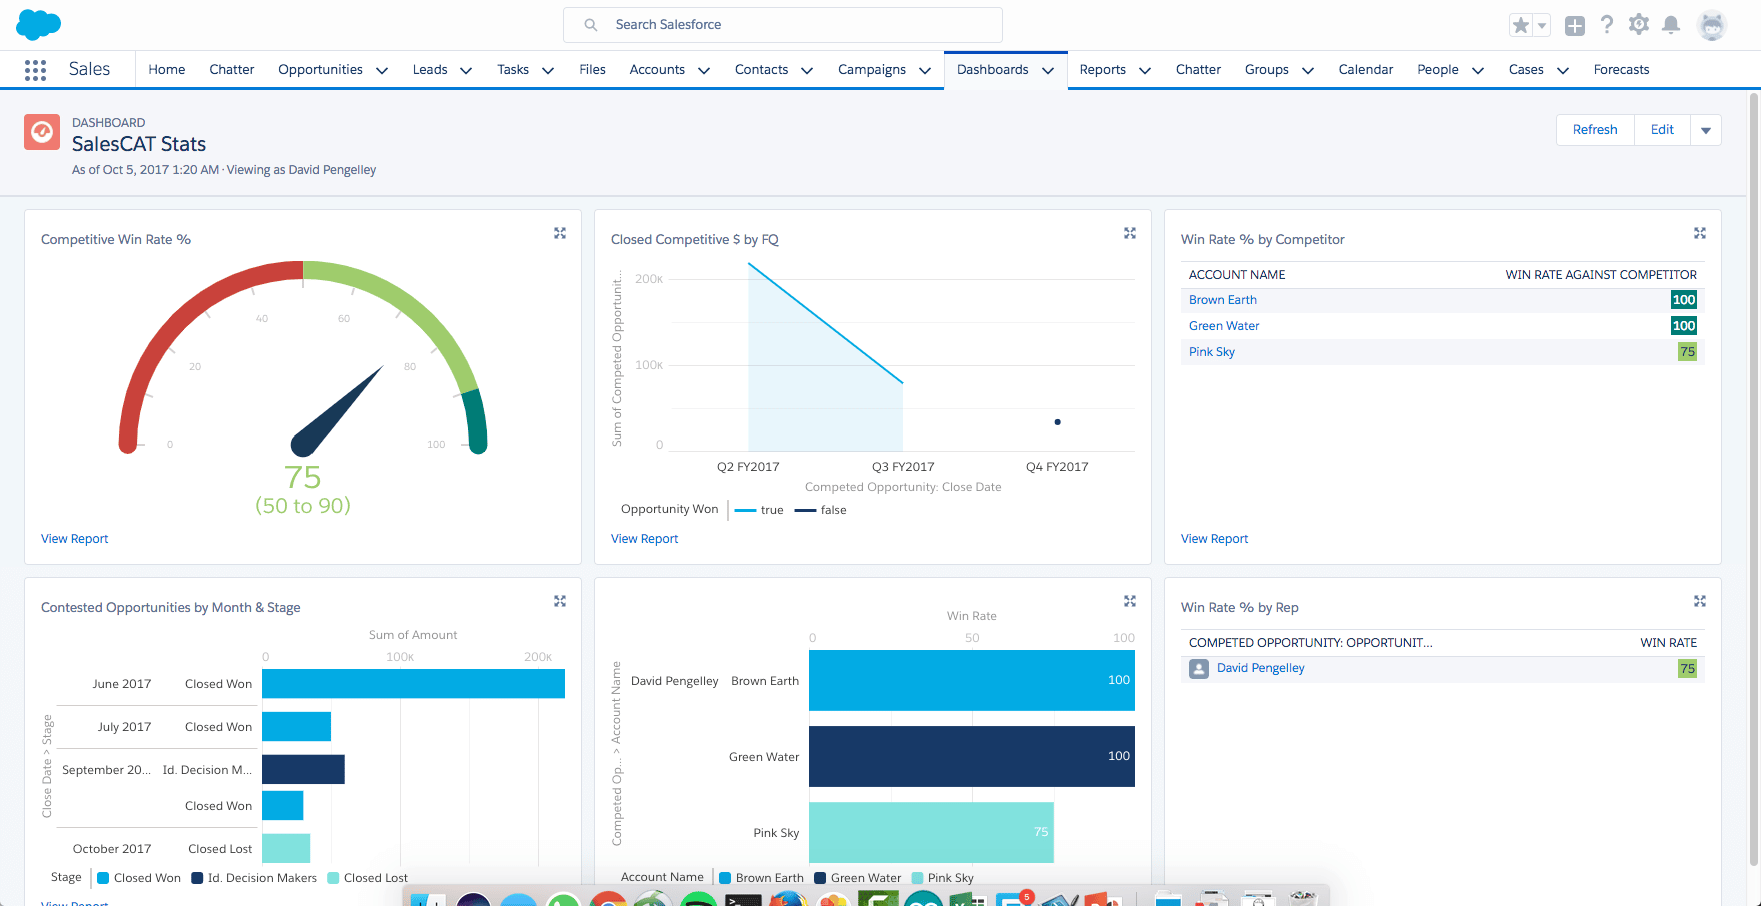Open your user profile avatar
The width and height of the screenshot is (1761, 906).
(x=1713, y=24)
